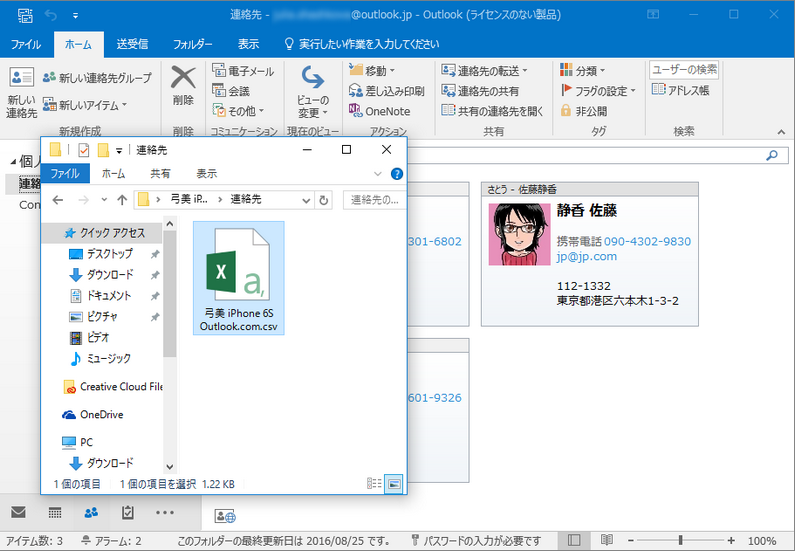Go up one folder in Explorer
This screenshot has height=551, width=795.
[x=122, y=200]
